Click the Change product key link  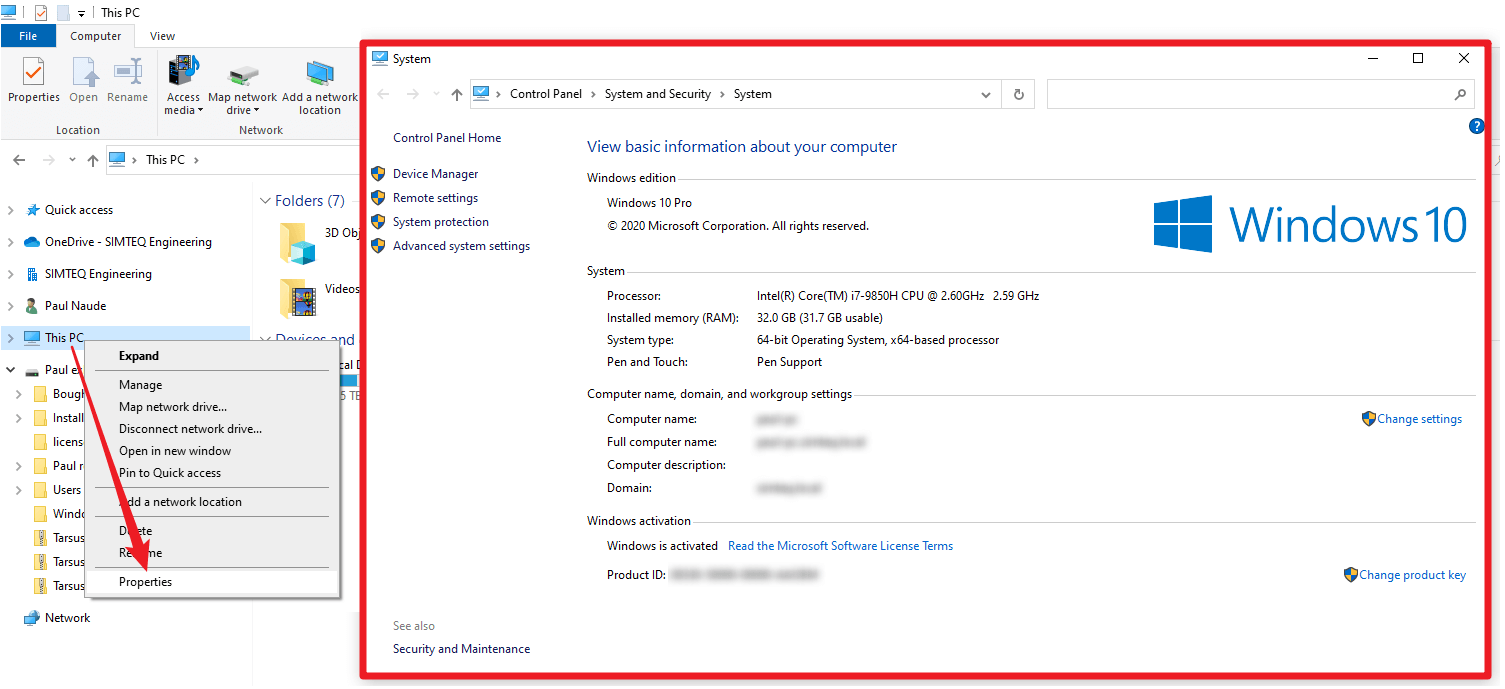1411,575
